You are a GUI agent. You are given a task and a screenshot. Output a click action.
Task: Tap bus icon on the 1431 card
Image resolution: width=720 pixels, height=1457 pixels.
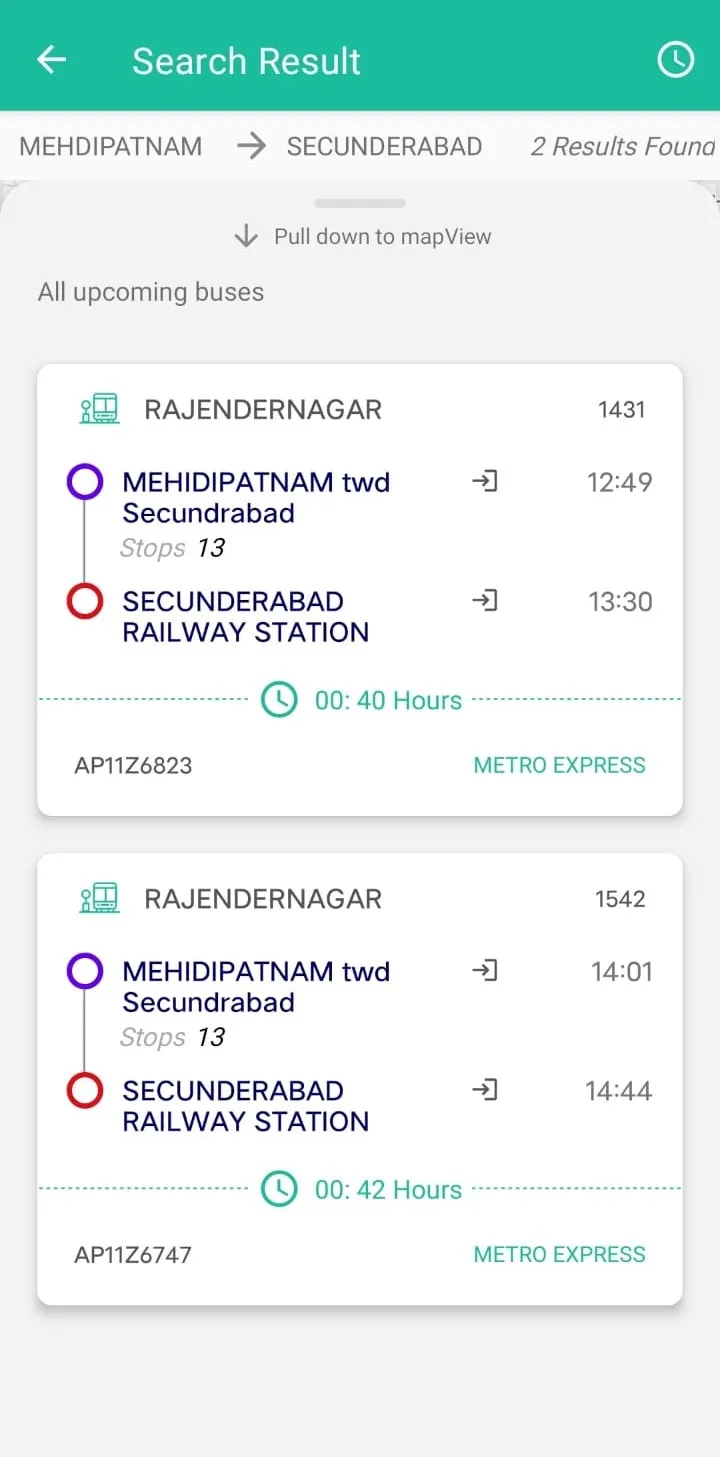click(100, 409)
